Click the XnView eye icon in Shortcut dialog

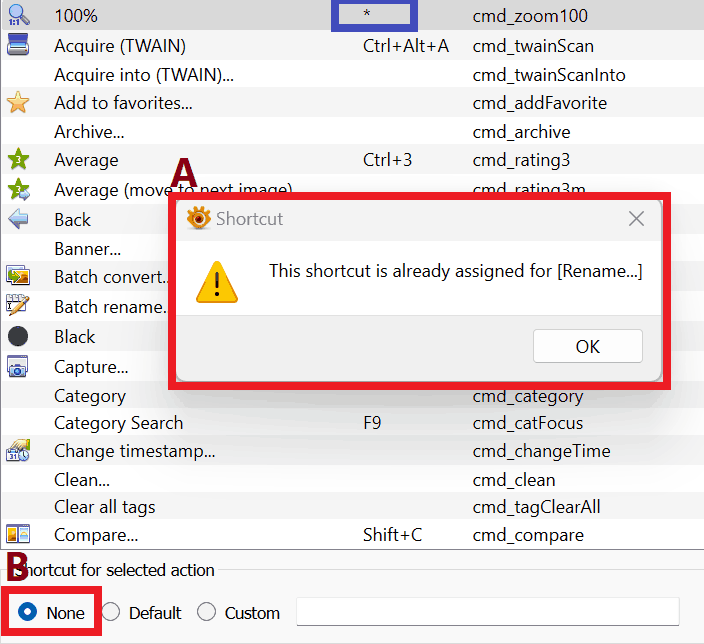click(198, 218)
